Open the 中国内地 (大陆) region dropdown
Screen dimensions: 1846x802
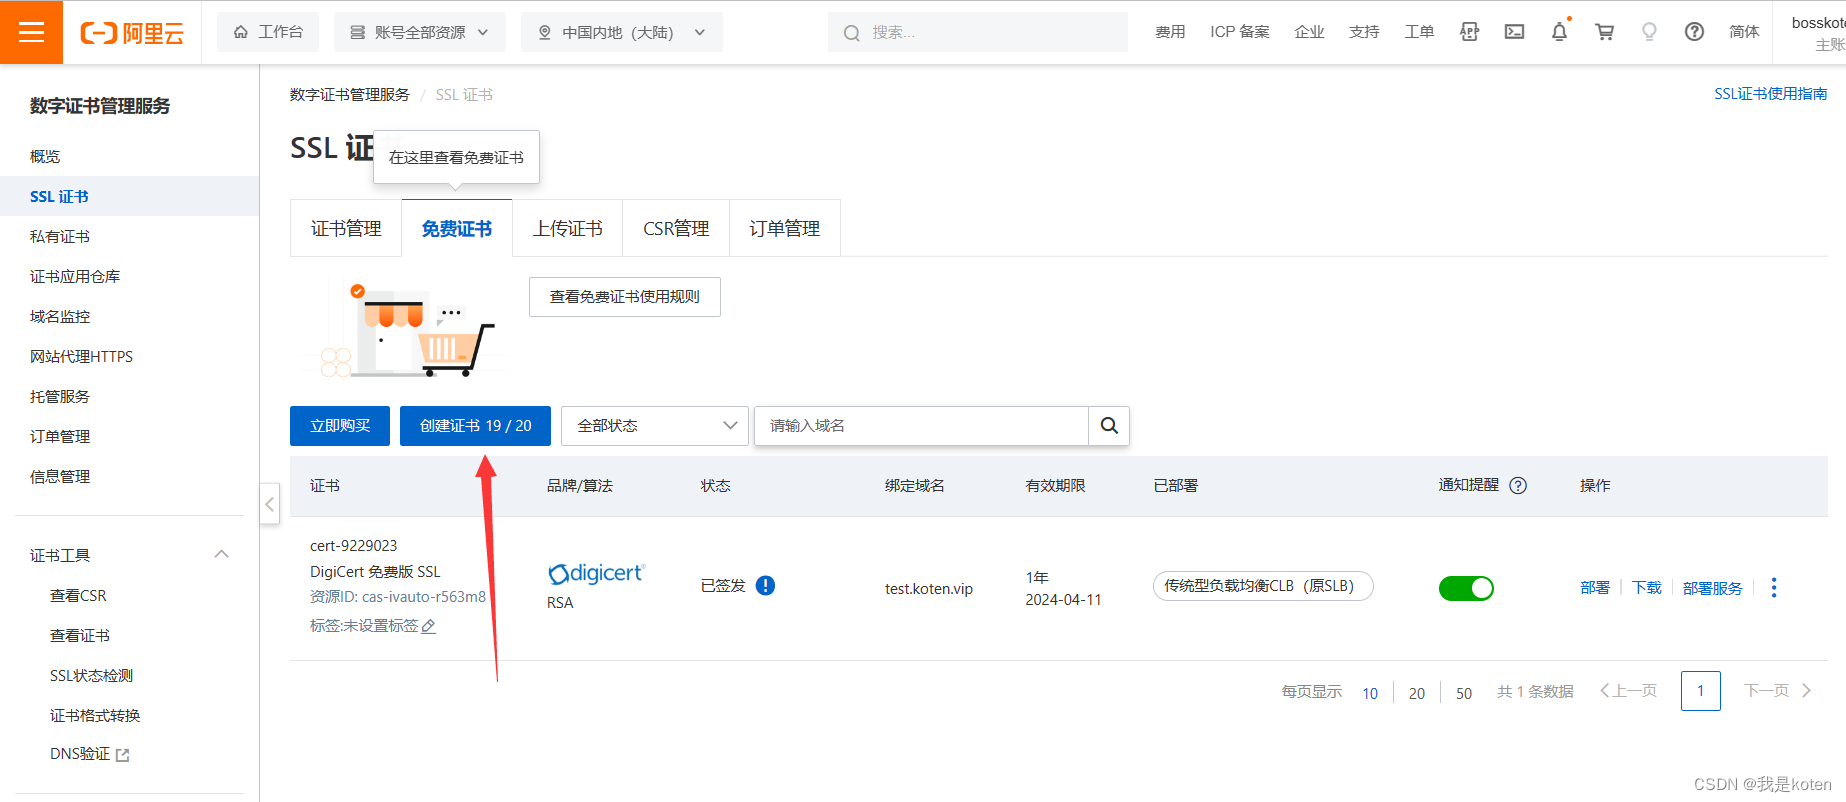point(622,32)
